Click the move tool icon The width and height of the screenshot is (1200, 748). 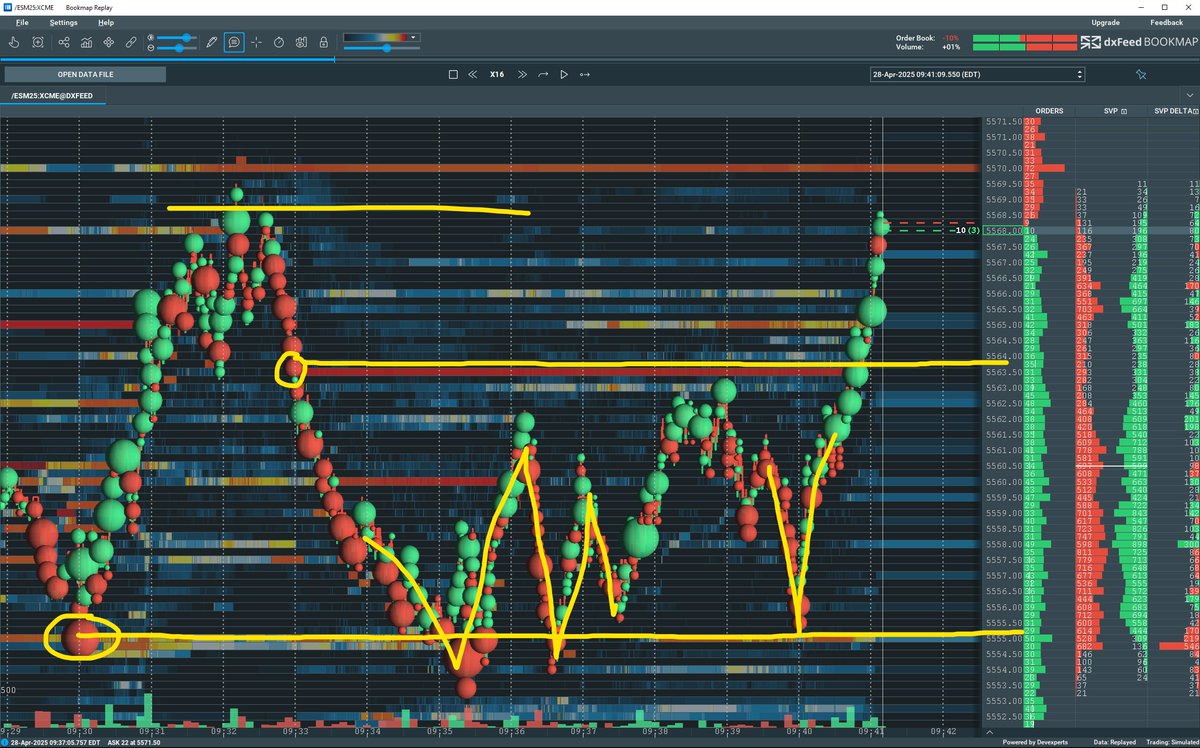coord(109,42)
